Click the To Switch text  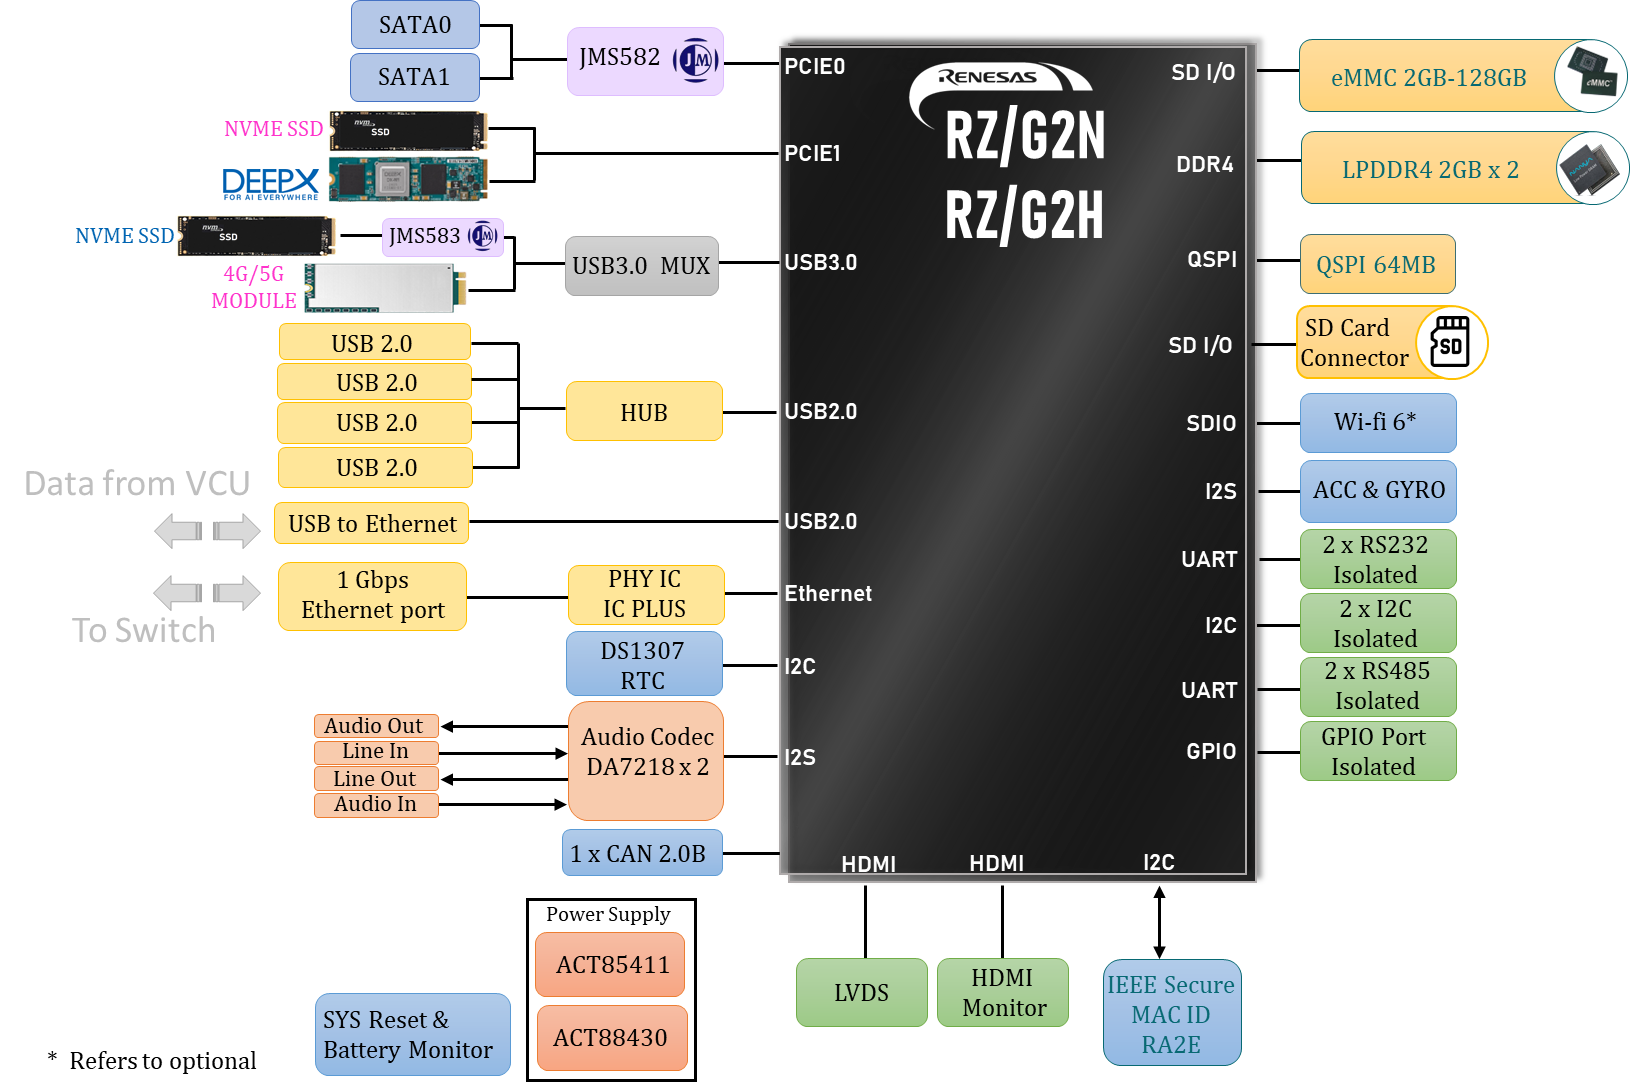point(144,631)
